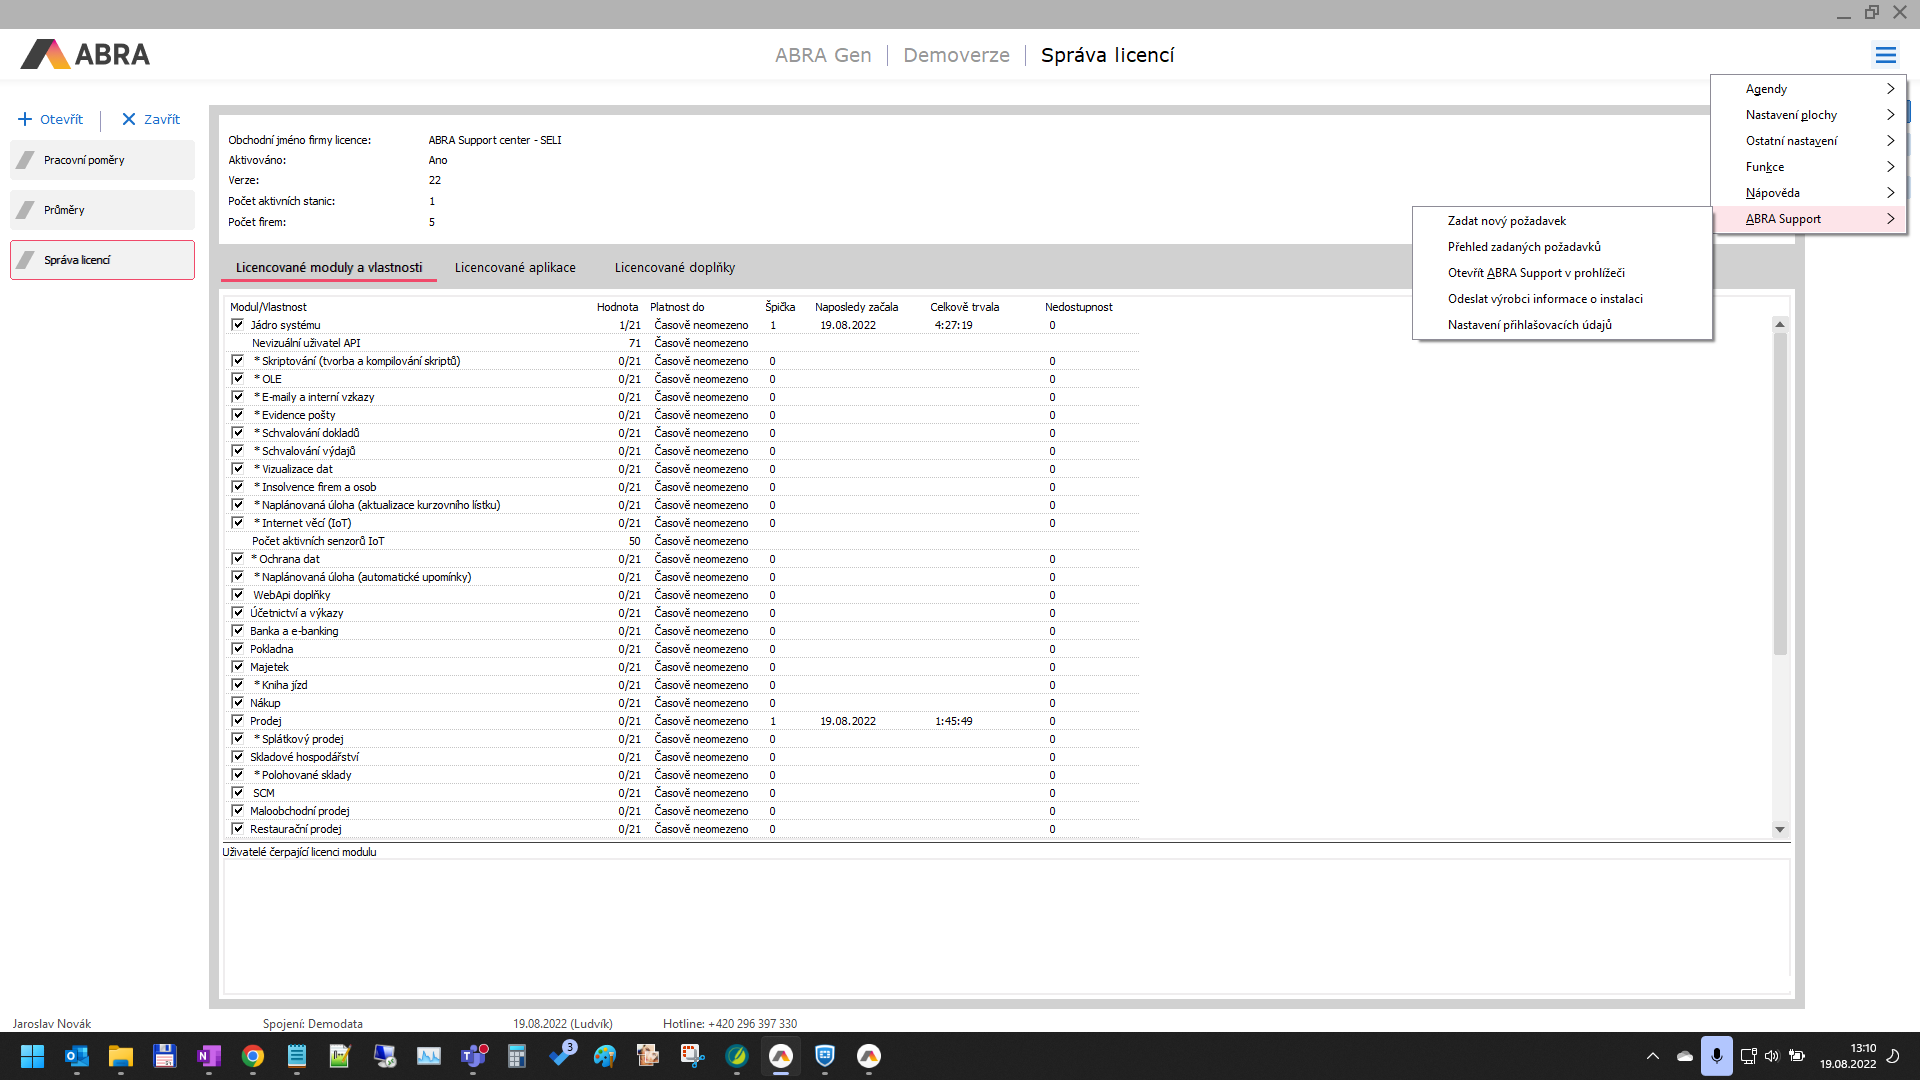Switch to Licencované aplikace tab
This screenshot has width=1920, height=1080.
coord(515,267)
